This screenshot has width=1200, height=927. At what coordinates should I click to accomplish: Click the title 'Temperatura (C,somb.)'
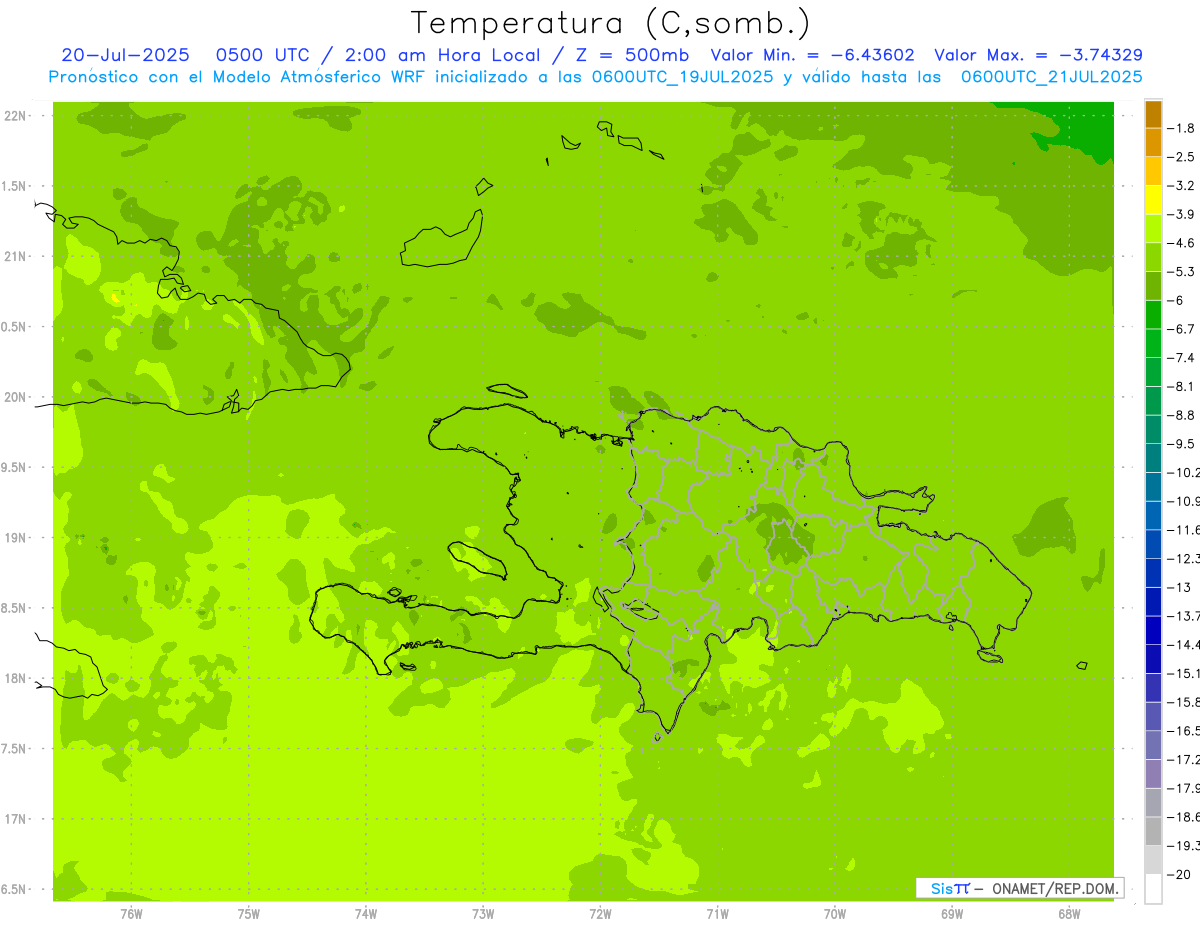coord(611,23)
